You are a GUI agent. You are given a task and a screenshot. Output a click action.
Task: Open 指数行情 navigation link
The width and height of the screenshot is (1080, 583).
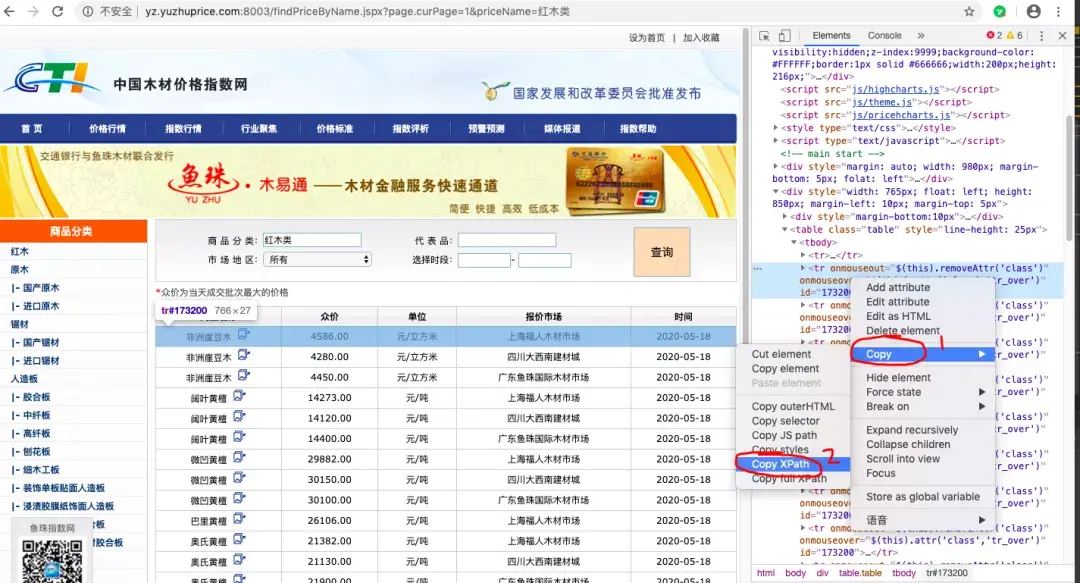click(183, 129)
